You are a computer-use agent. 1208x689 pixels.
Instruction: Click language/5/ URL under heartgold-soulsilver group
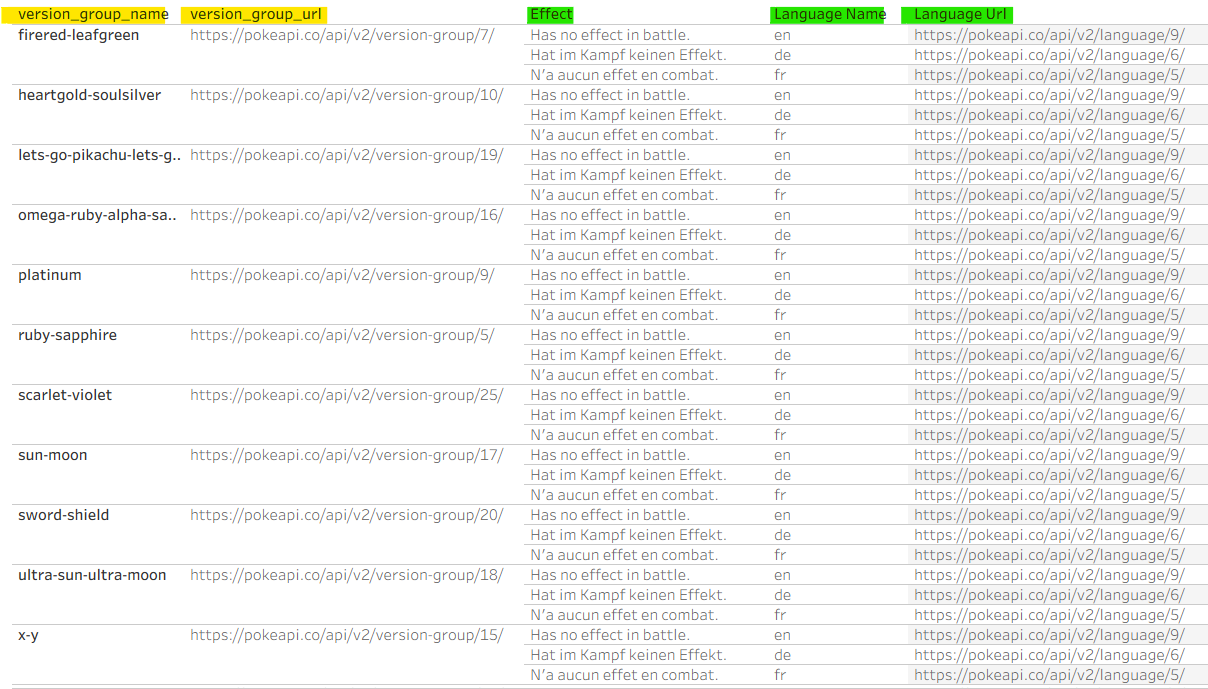(1049, 135)
